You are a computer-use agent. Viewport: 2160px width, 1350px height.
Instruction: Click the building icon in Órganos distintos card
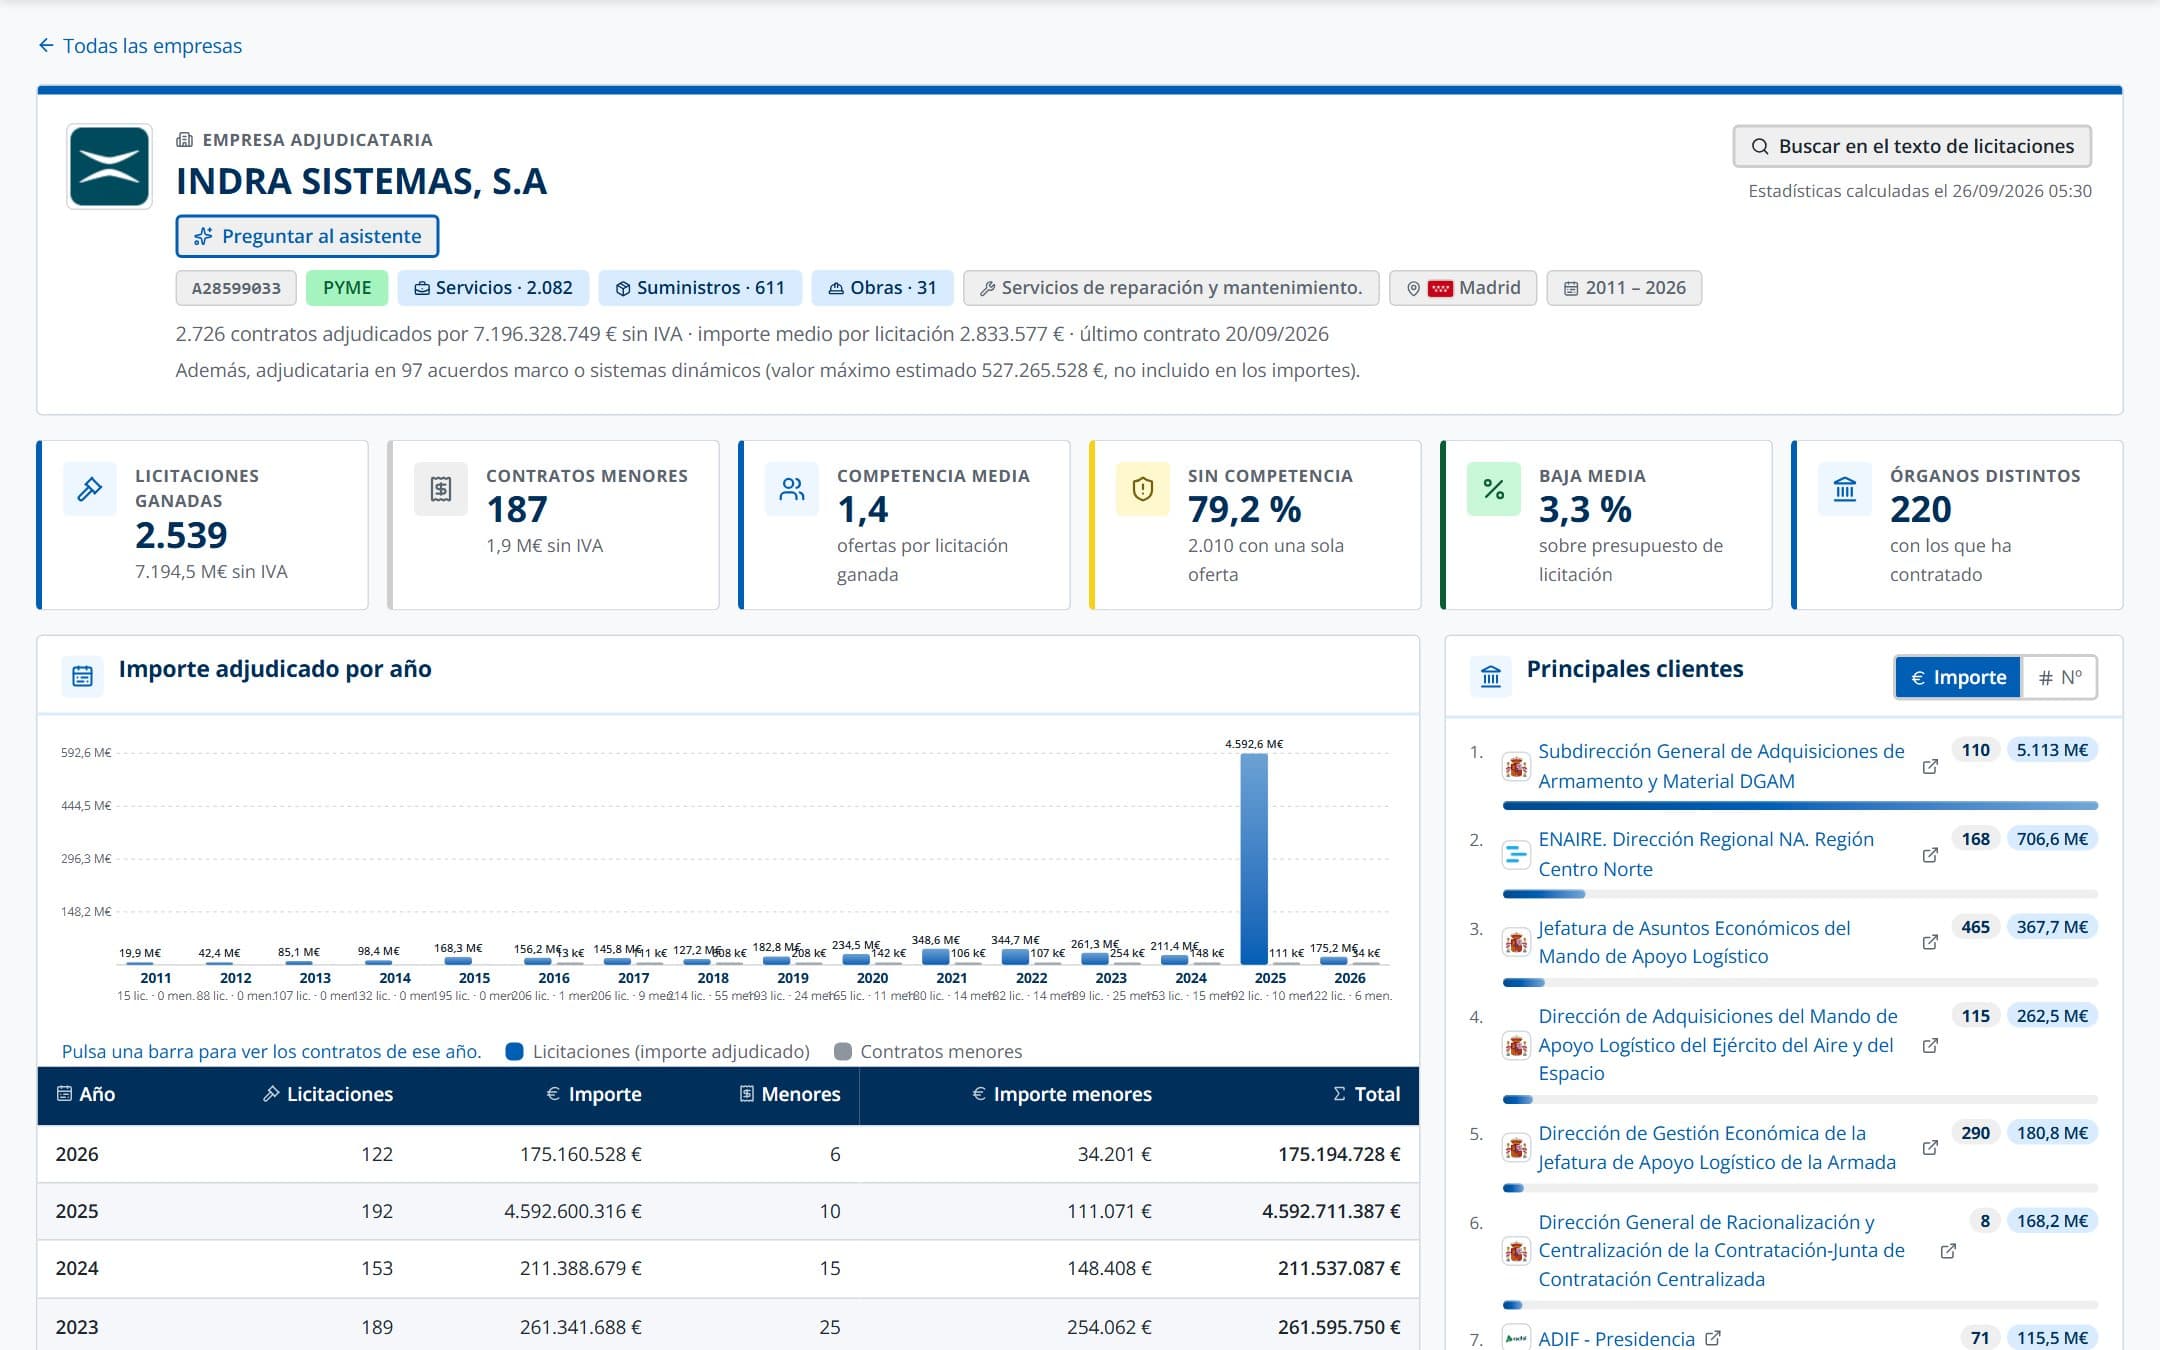(1845, 489)
